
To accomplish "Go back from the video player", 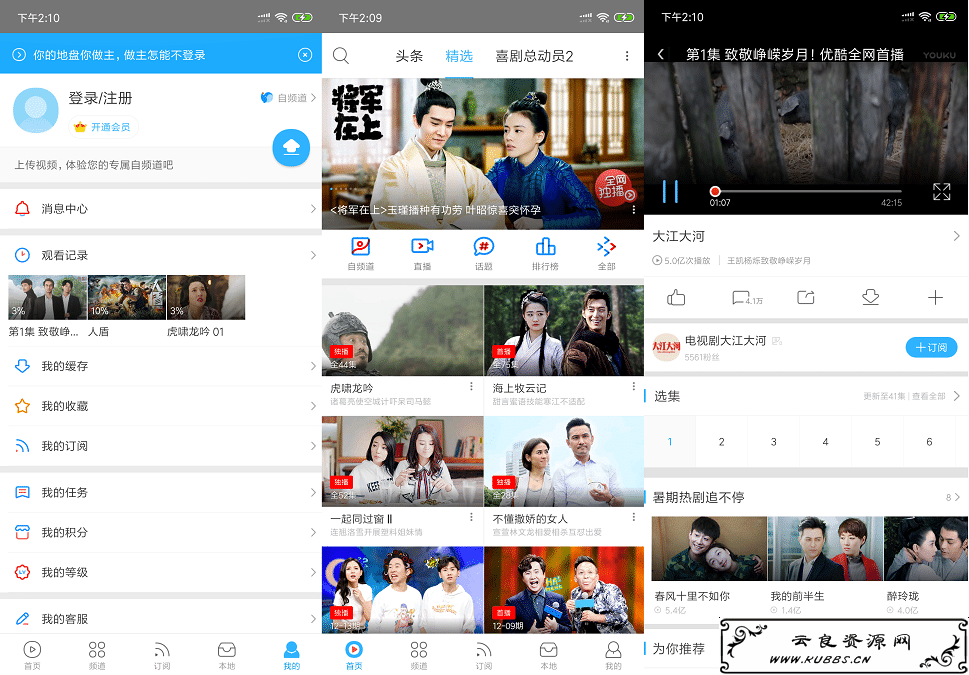I will [661, 54].
